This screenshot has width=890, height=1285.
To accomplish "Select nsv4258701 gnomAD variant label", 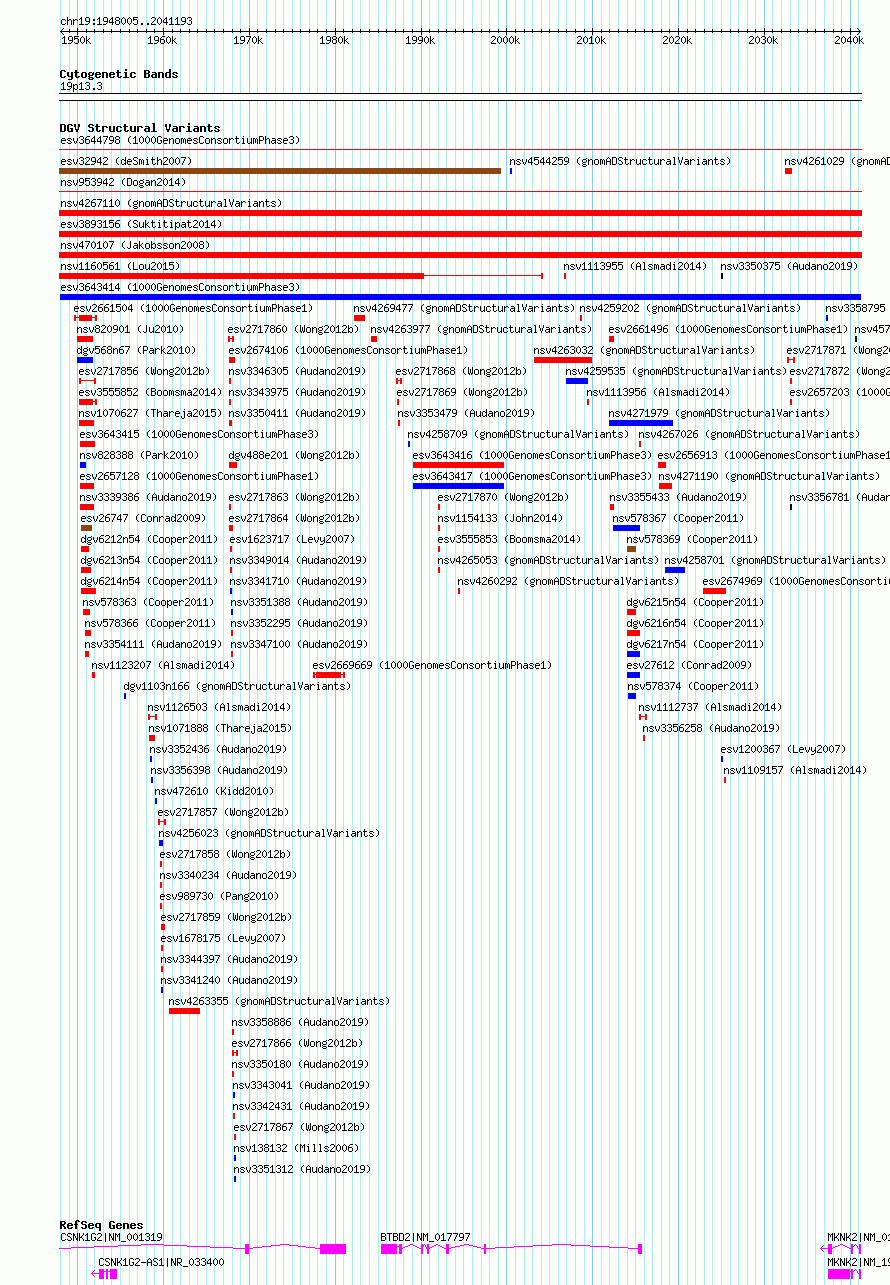I will [775, 560].
